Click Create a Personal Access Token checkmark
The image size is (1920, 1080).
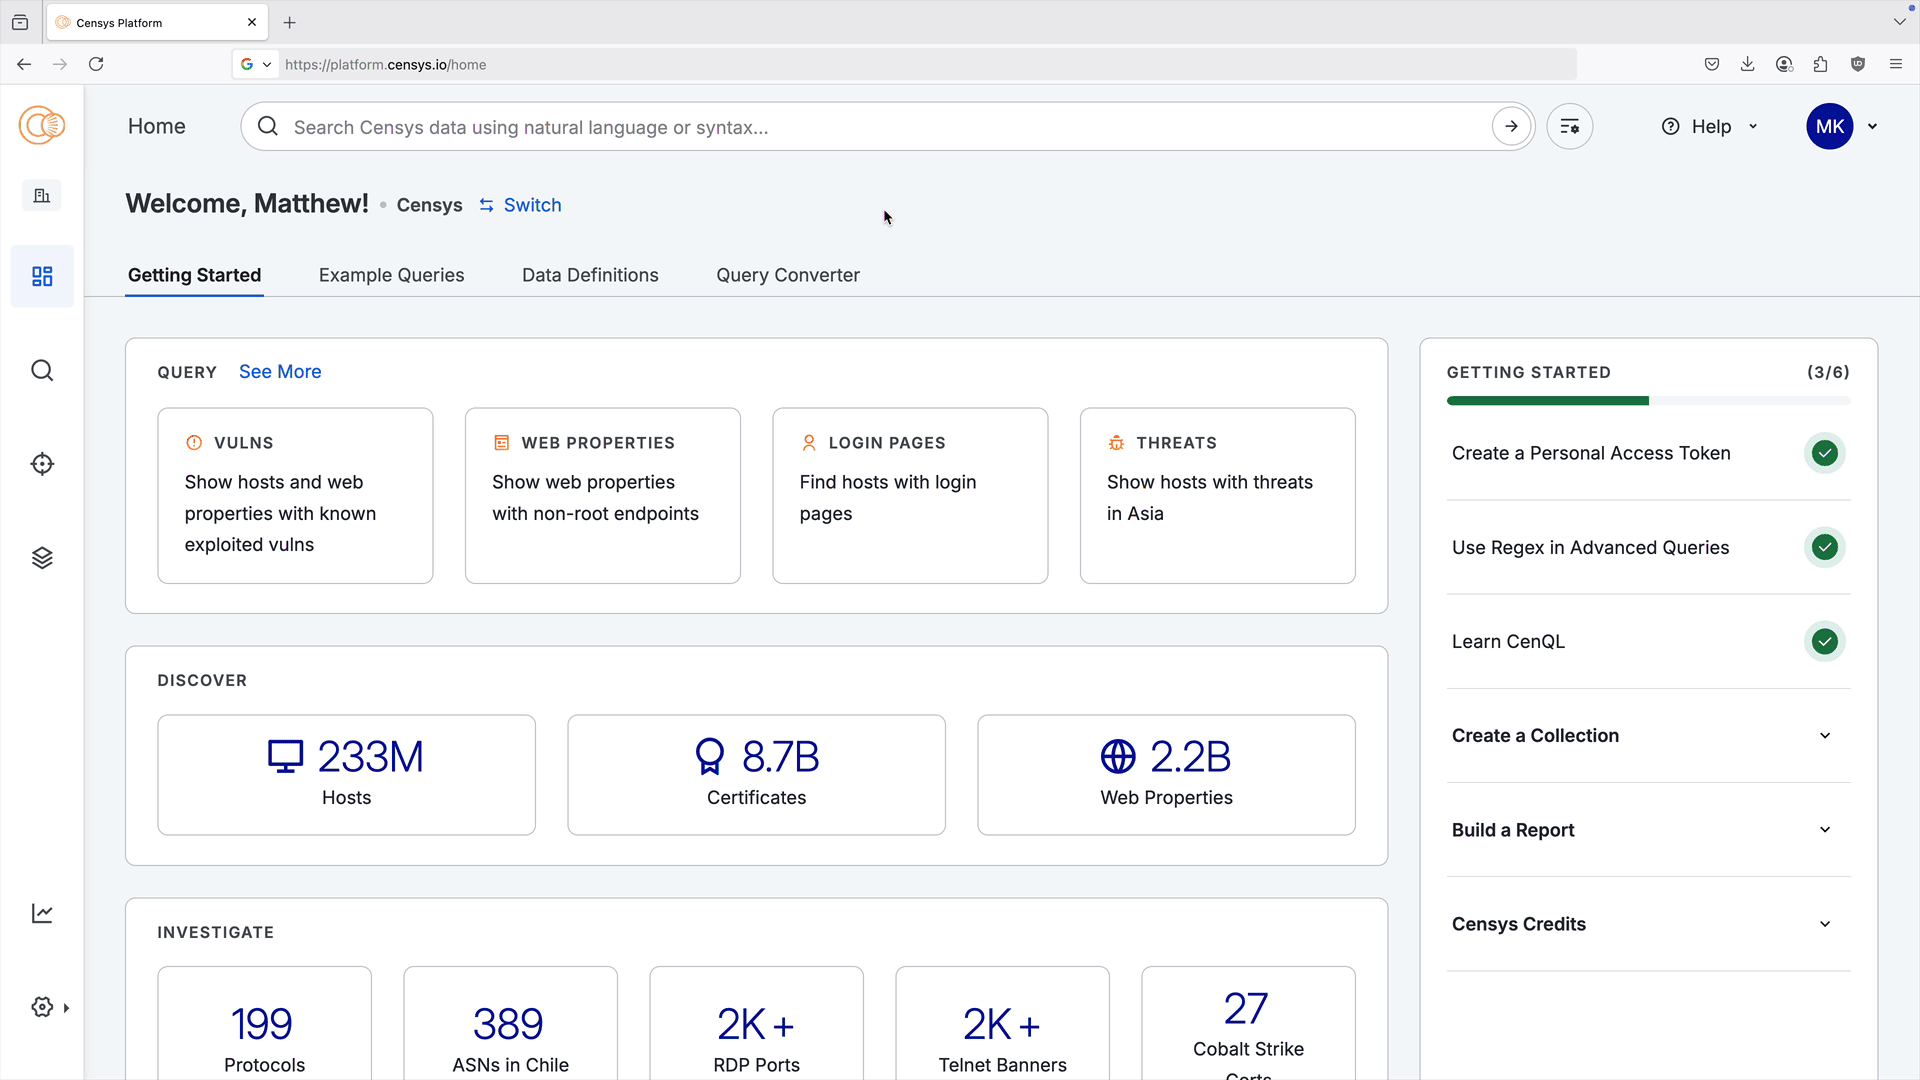point(1825,453)
